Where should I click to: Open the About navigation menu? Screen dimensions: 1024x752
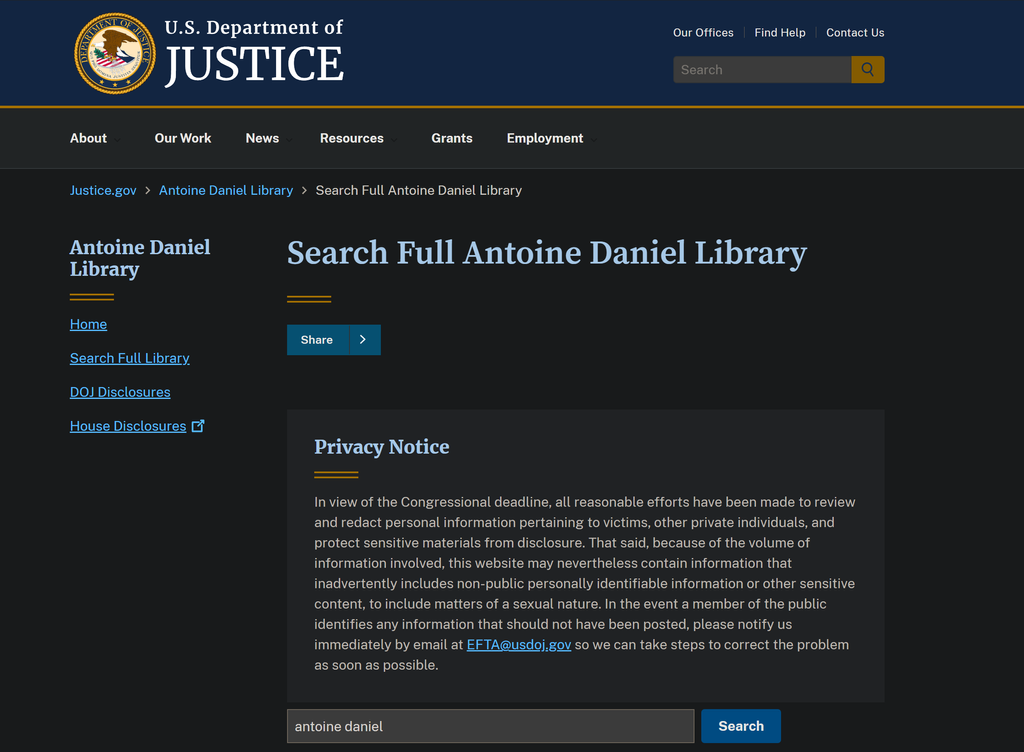[x=88, y=138]
